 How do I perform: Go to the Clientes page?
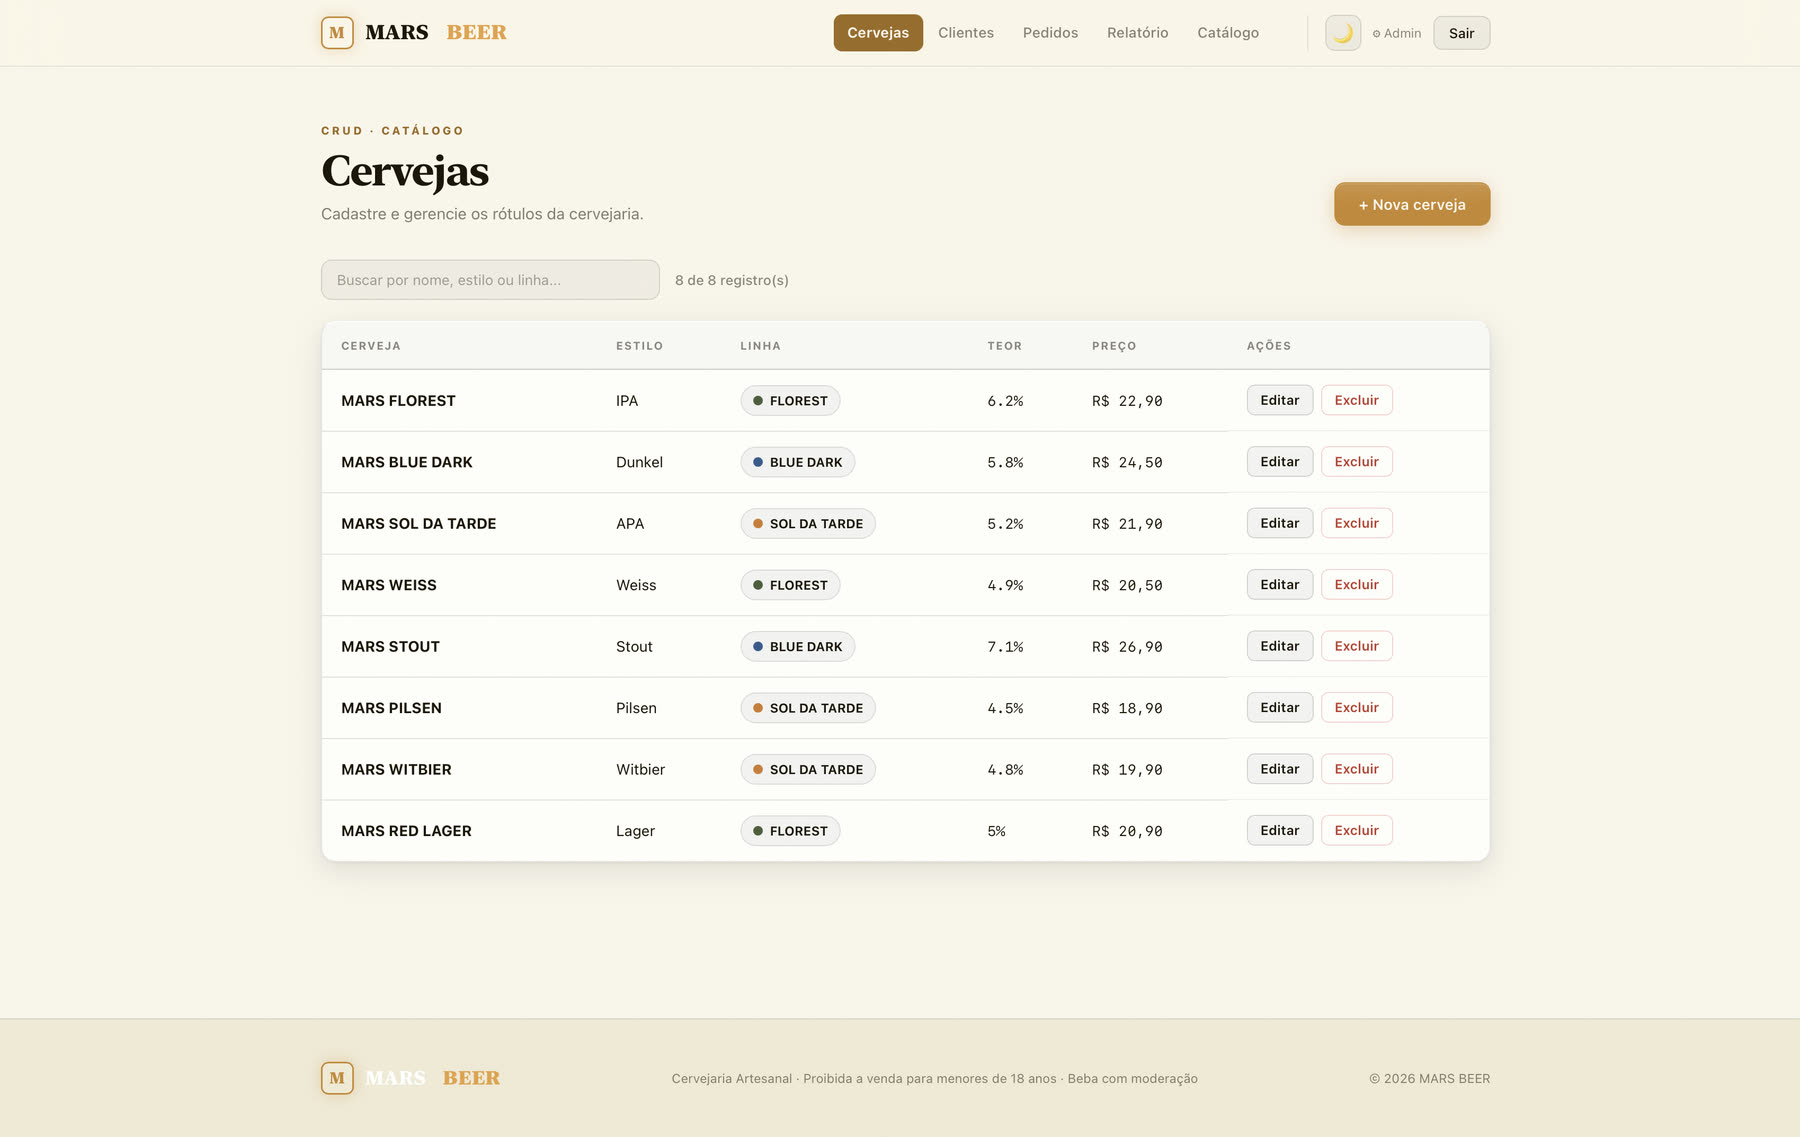(966, 33)
